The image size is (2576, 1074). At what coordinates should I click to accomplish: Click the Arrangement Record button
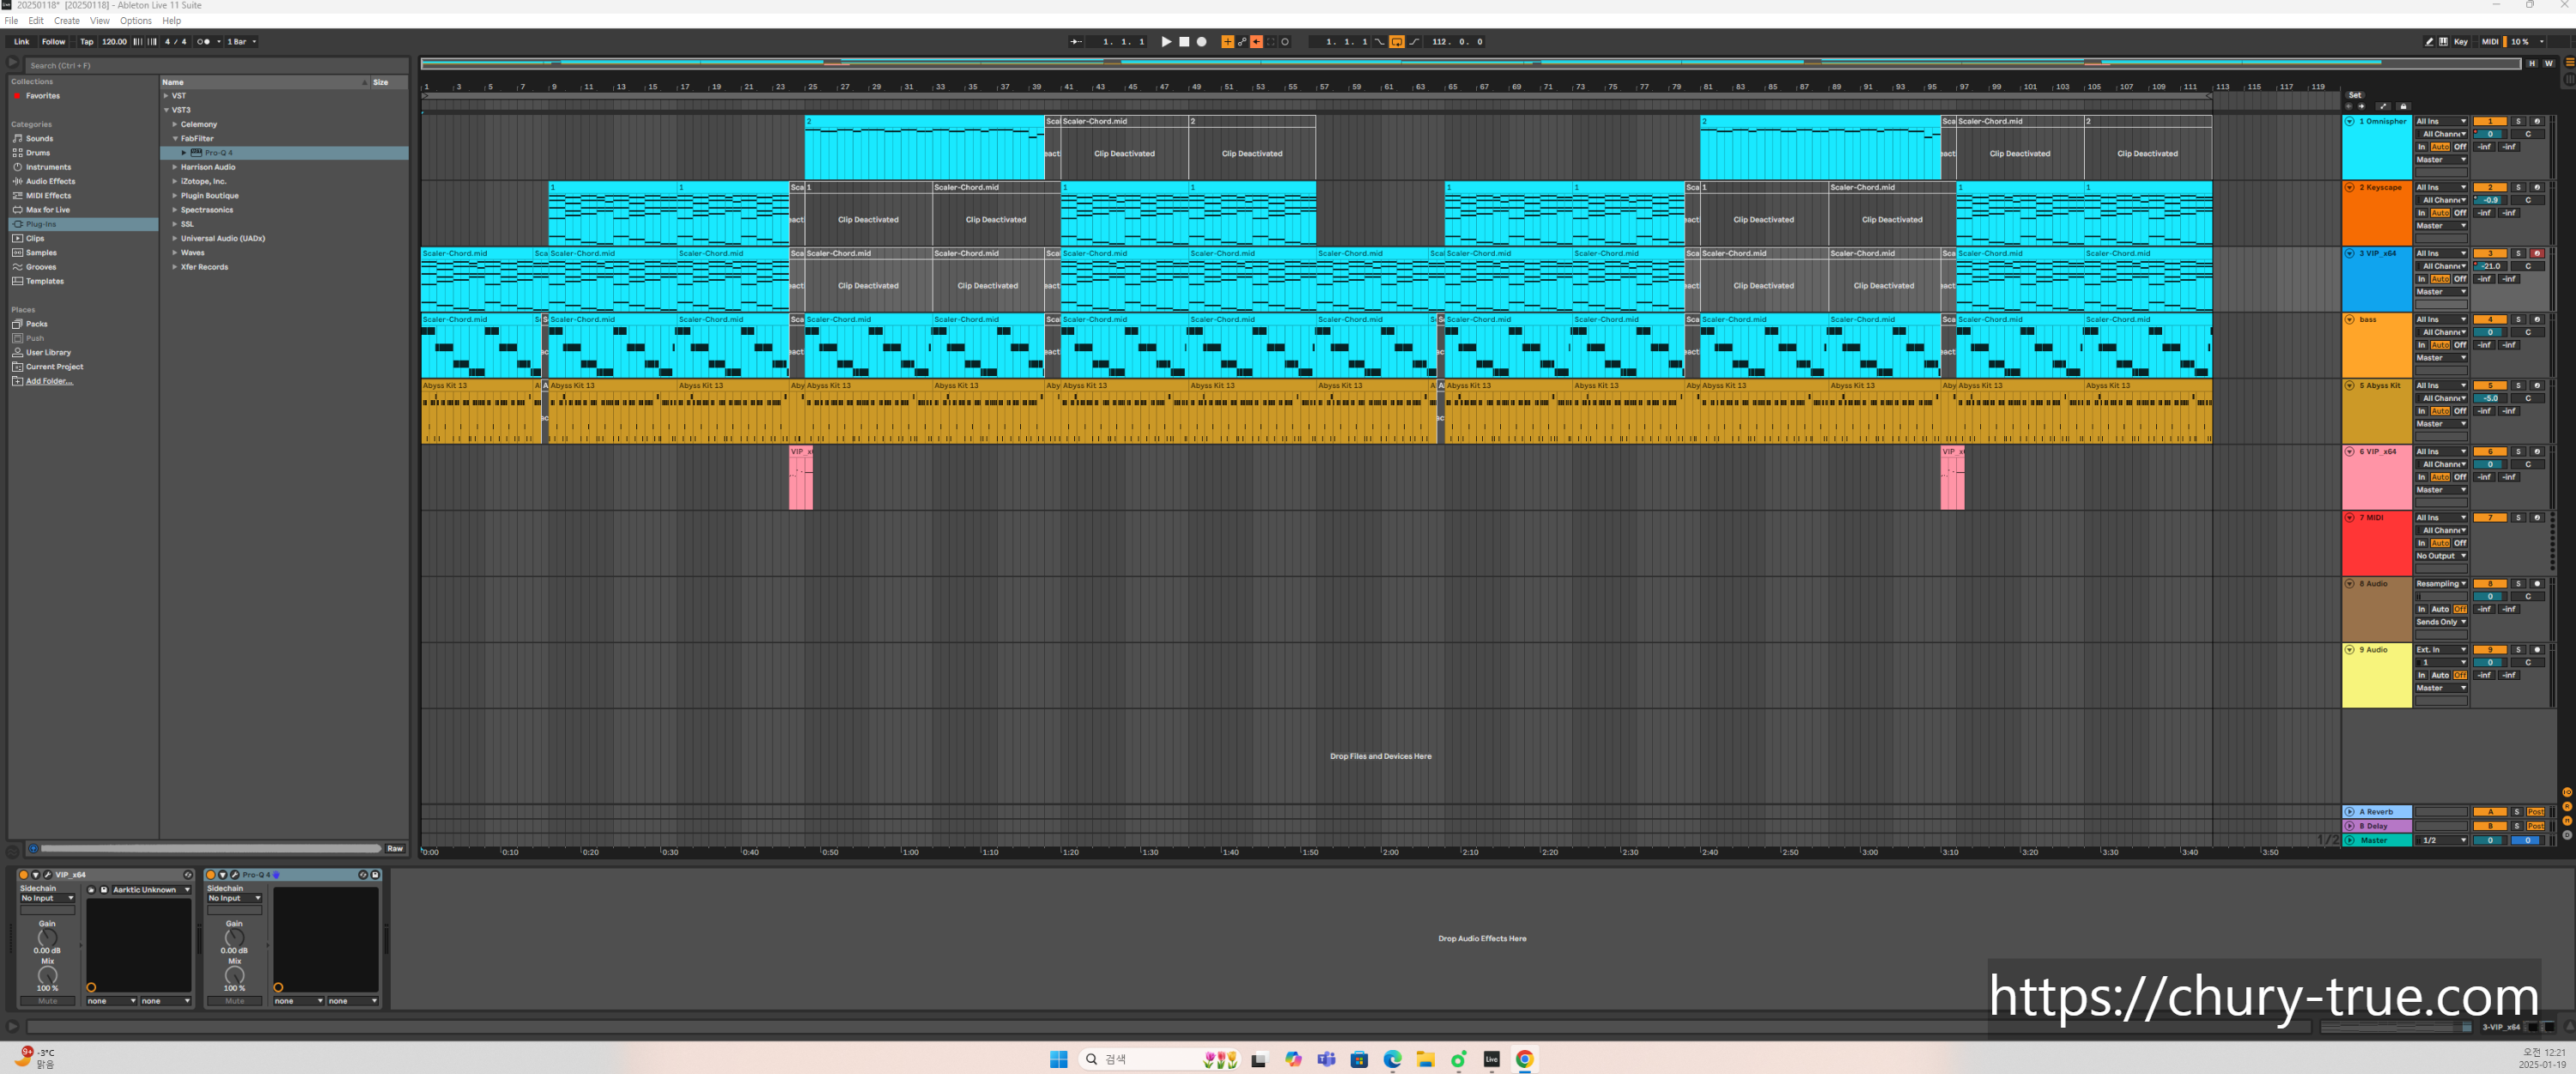pos(1201,42)
